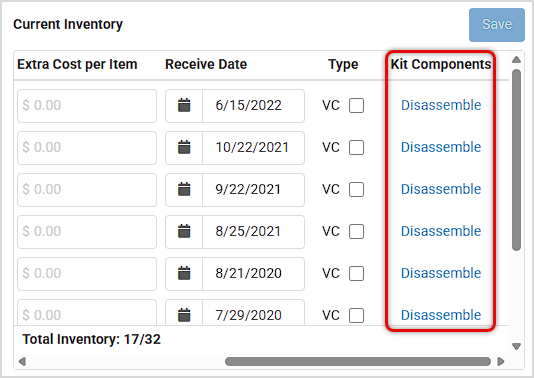Open calendar icon for 8/25/2021 row
The width and height of the screenshot is (534, 378).
tap(184, 231)
